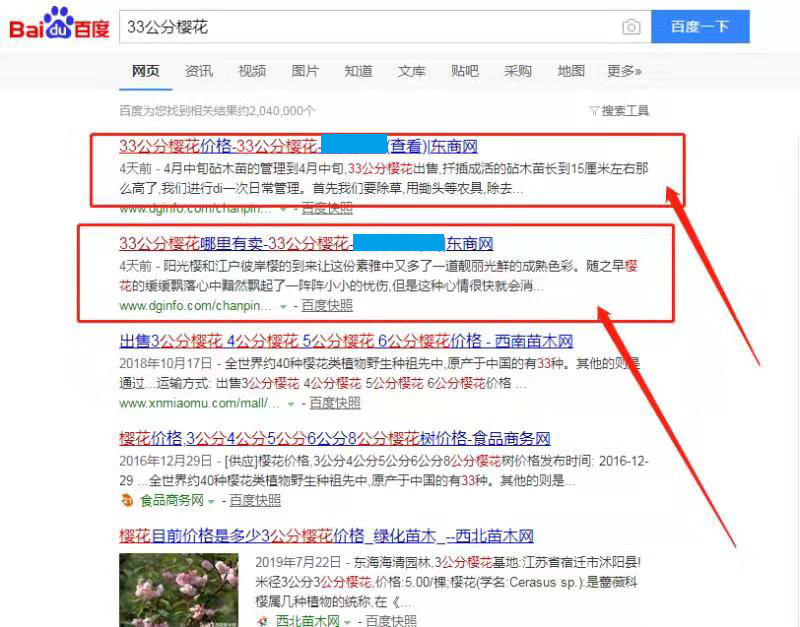800x627 pixels.
Task: Open 百度快照 next to 食品商务网 source
Action: [255, 500]
